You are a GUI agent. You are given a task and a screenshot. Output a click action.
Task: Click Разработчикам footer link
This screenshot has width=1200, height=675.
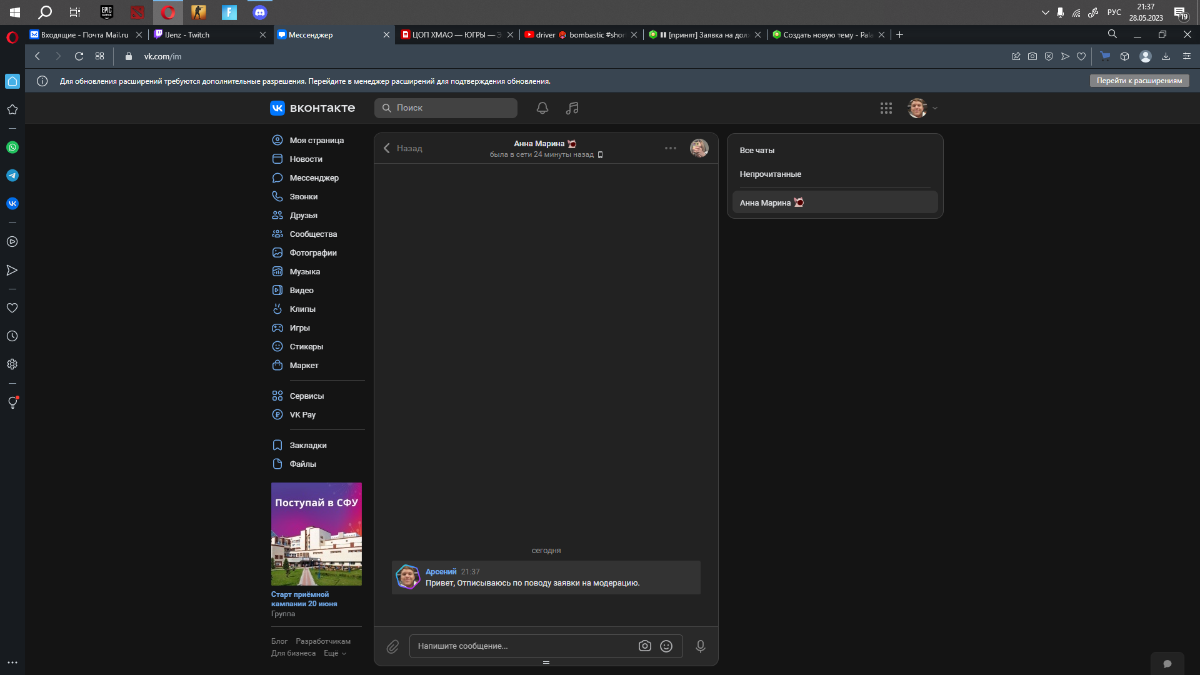pos(324,641)
